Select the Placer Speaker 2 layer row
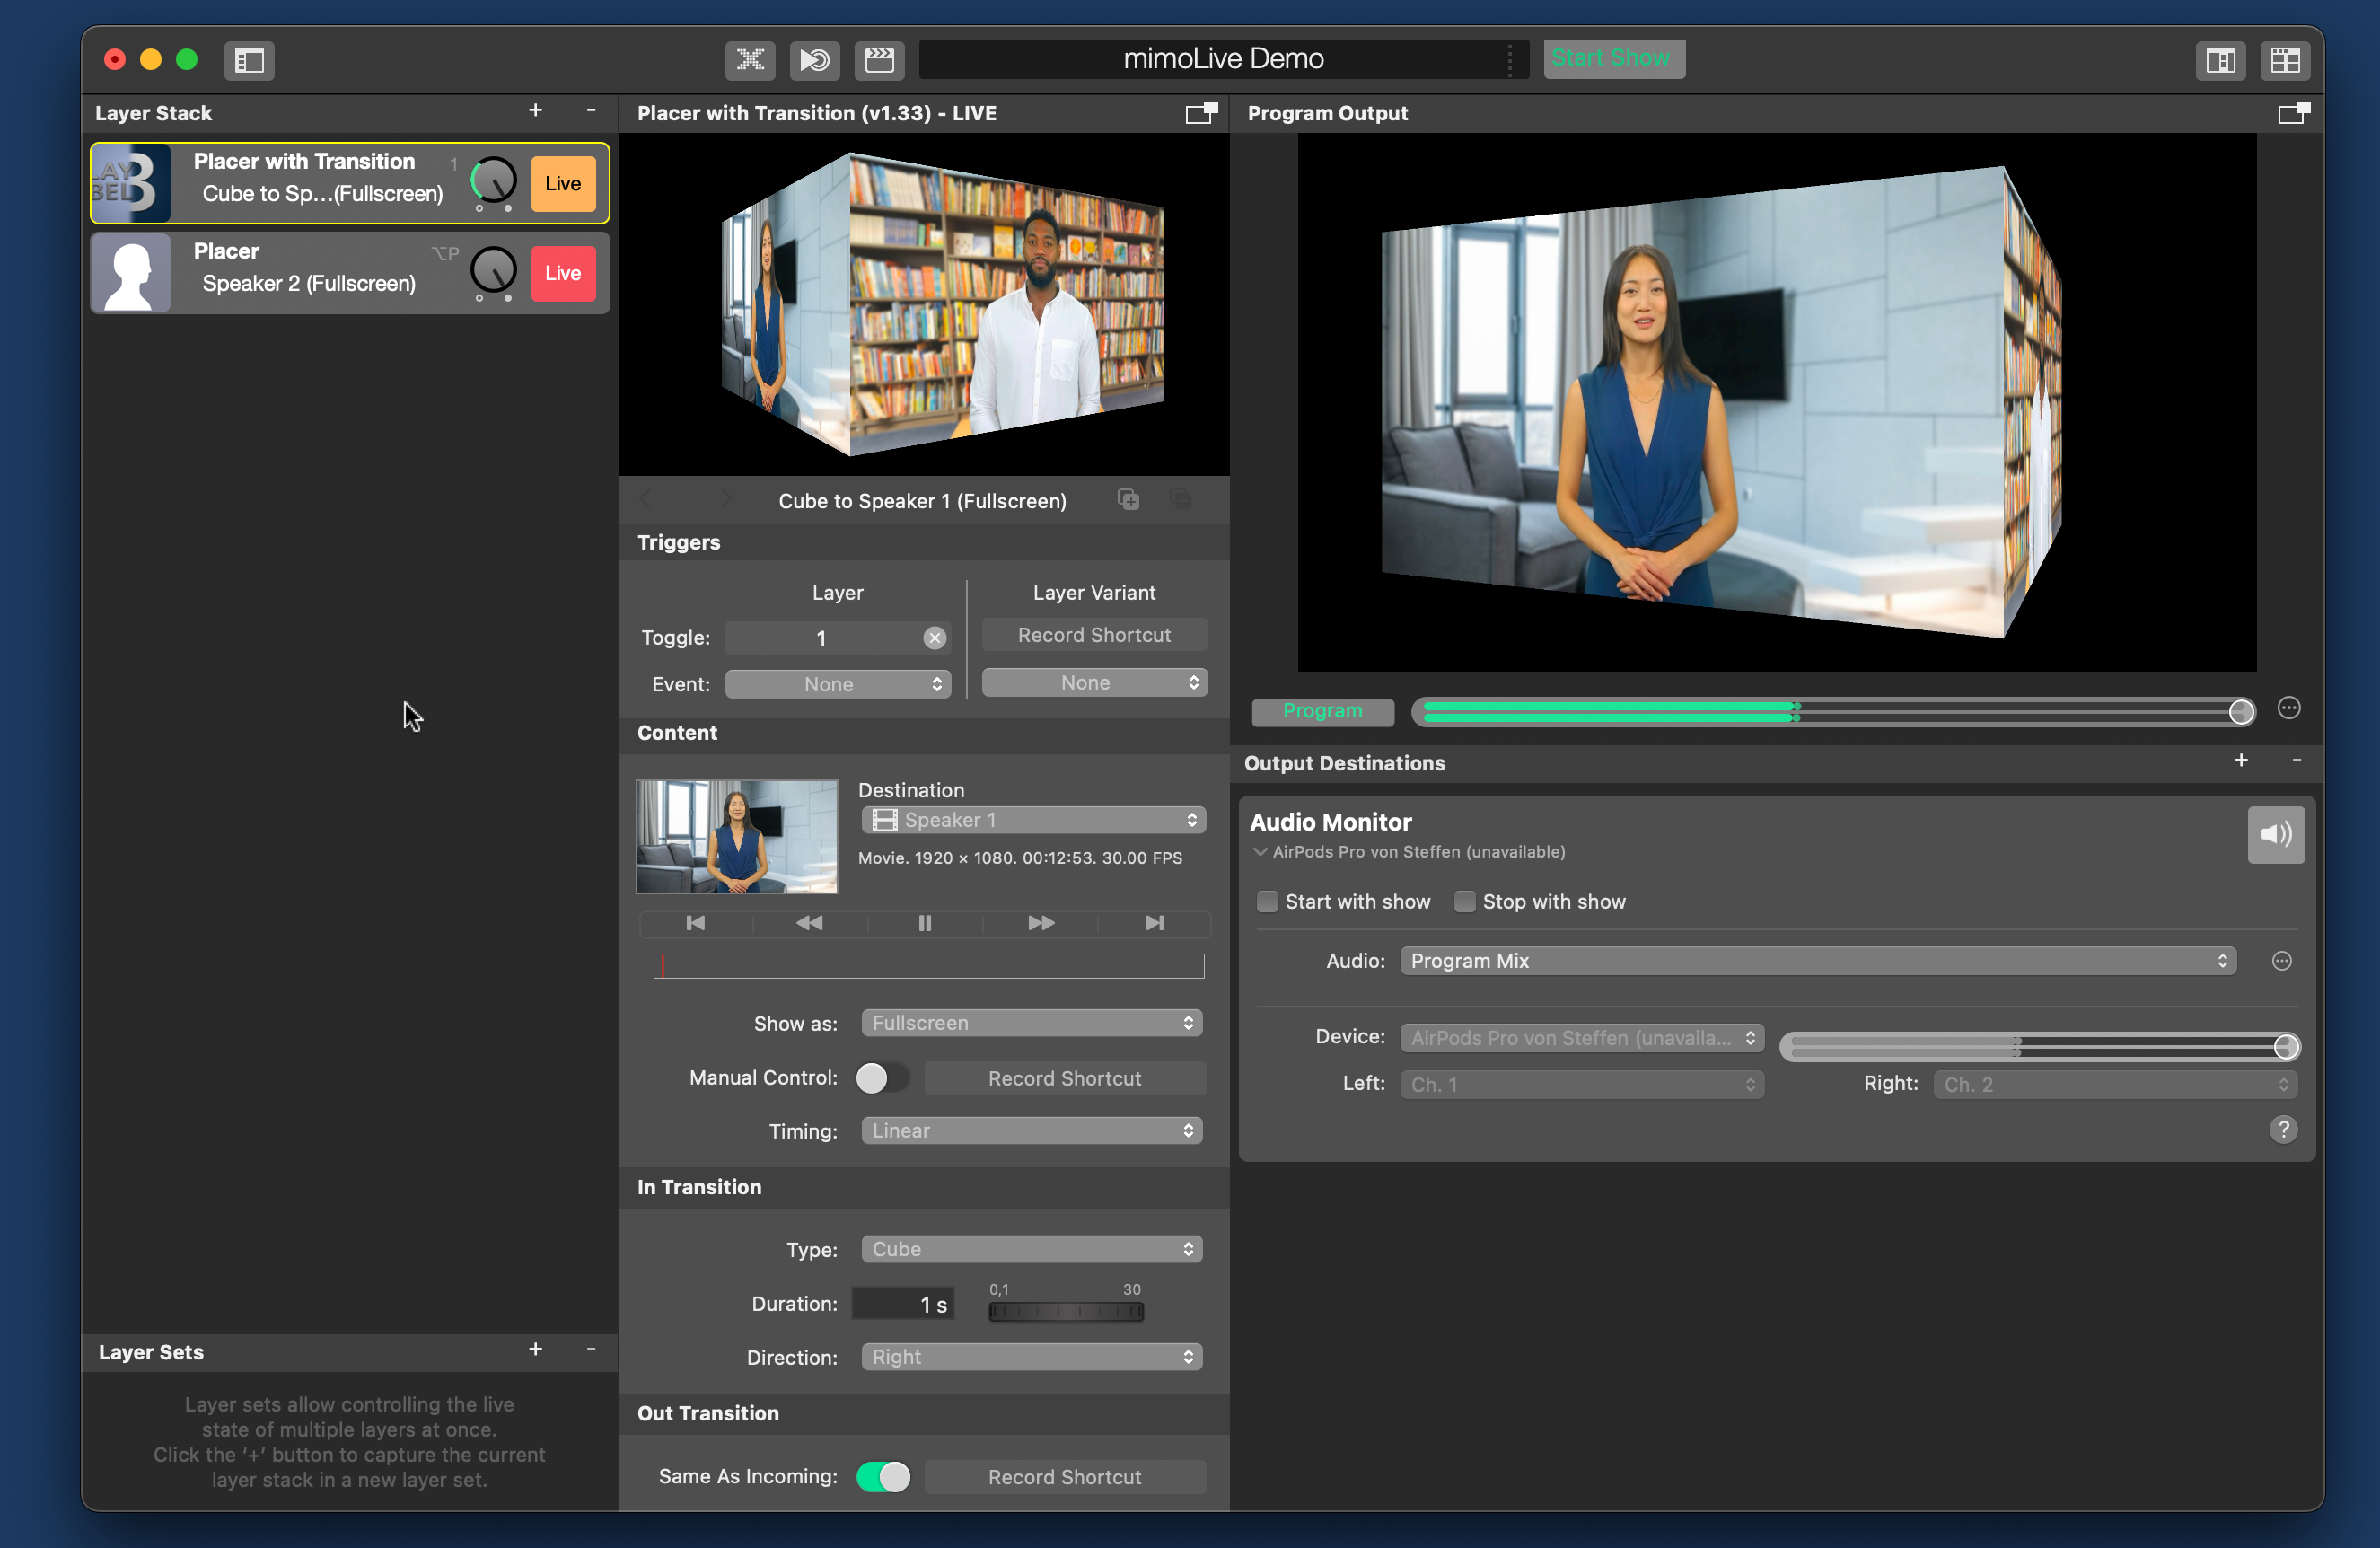The width and height of the screenshot is (2380, 1548). [350, 272]
